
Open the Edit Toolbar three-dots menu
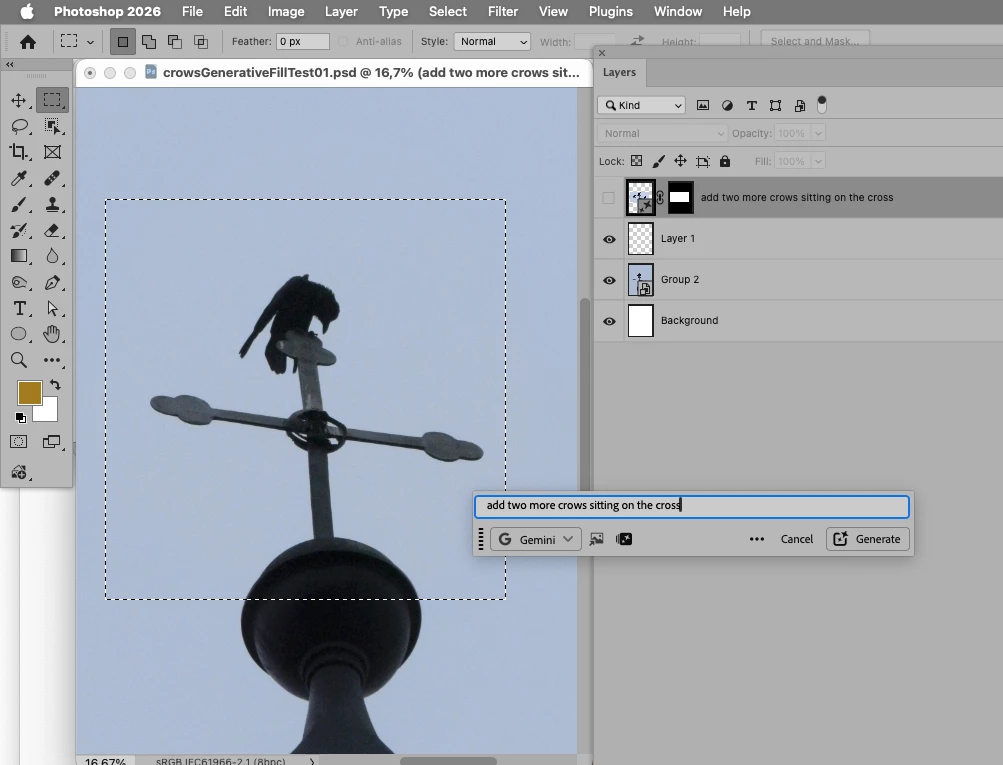(52, 360)
